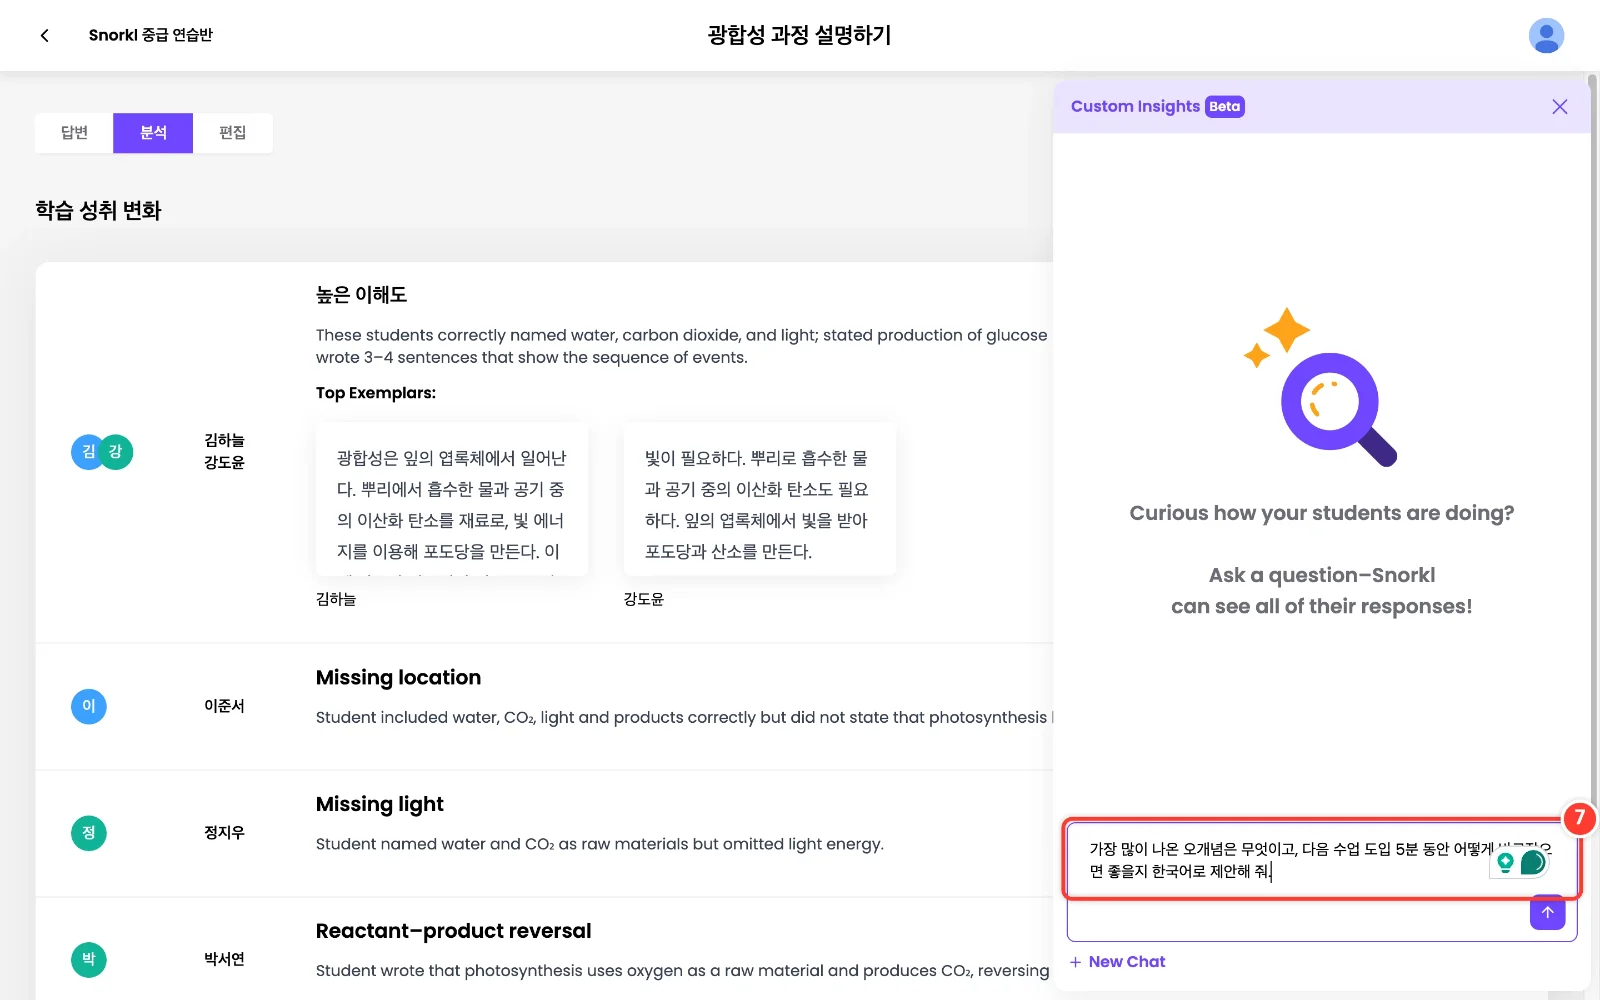
Task: Switch to the 답변 tab
Action: click(74, 133)
